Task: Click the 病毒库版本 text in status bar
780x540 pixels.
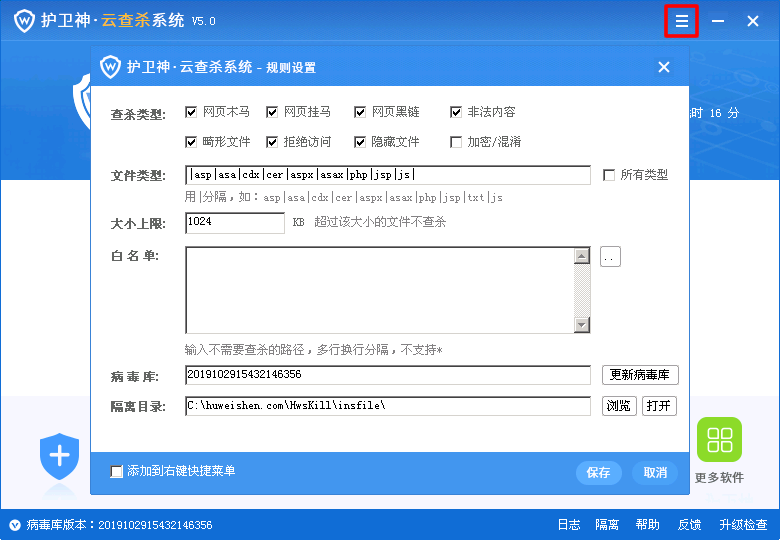Action: pos(119,525)
